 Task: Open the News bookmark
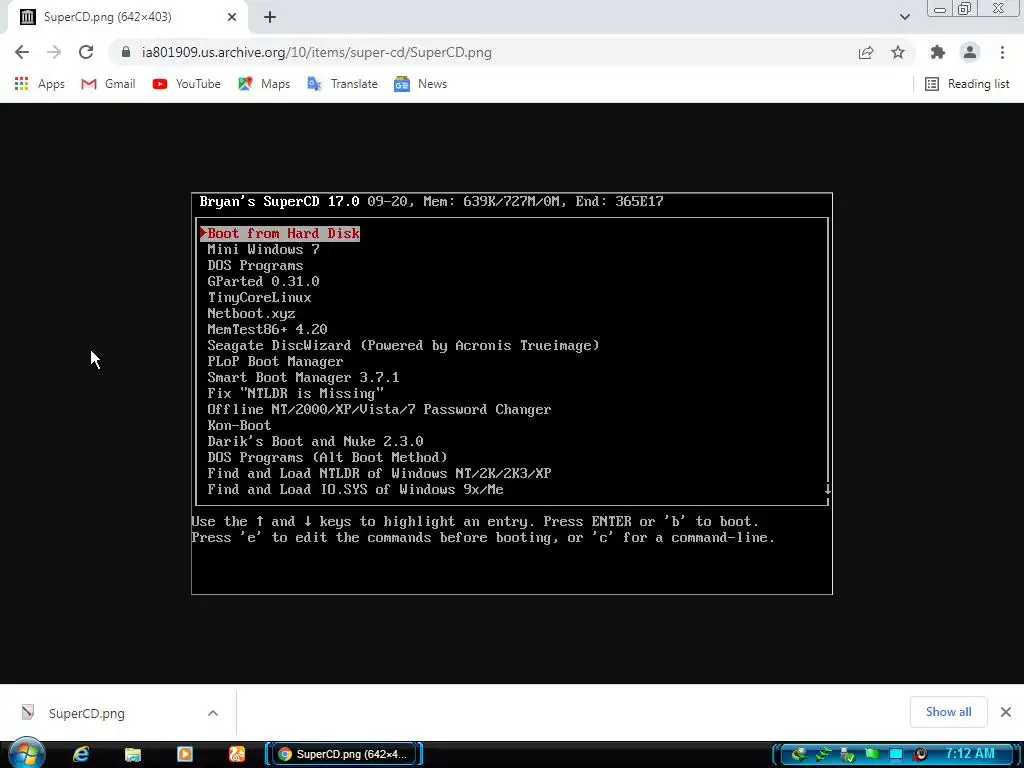point(421,84)
